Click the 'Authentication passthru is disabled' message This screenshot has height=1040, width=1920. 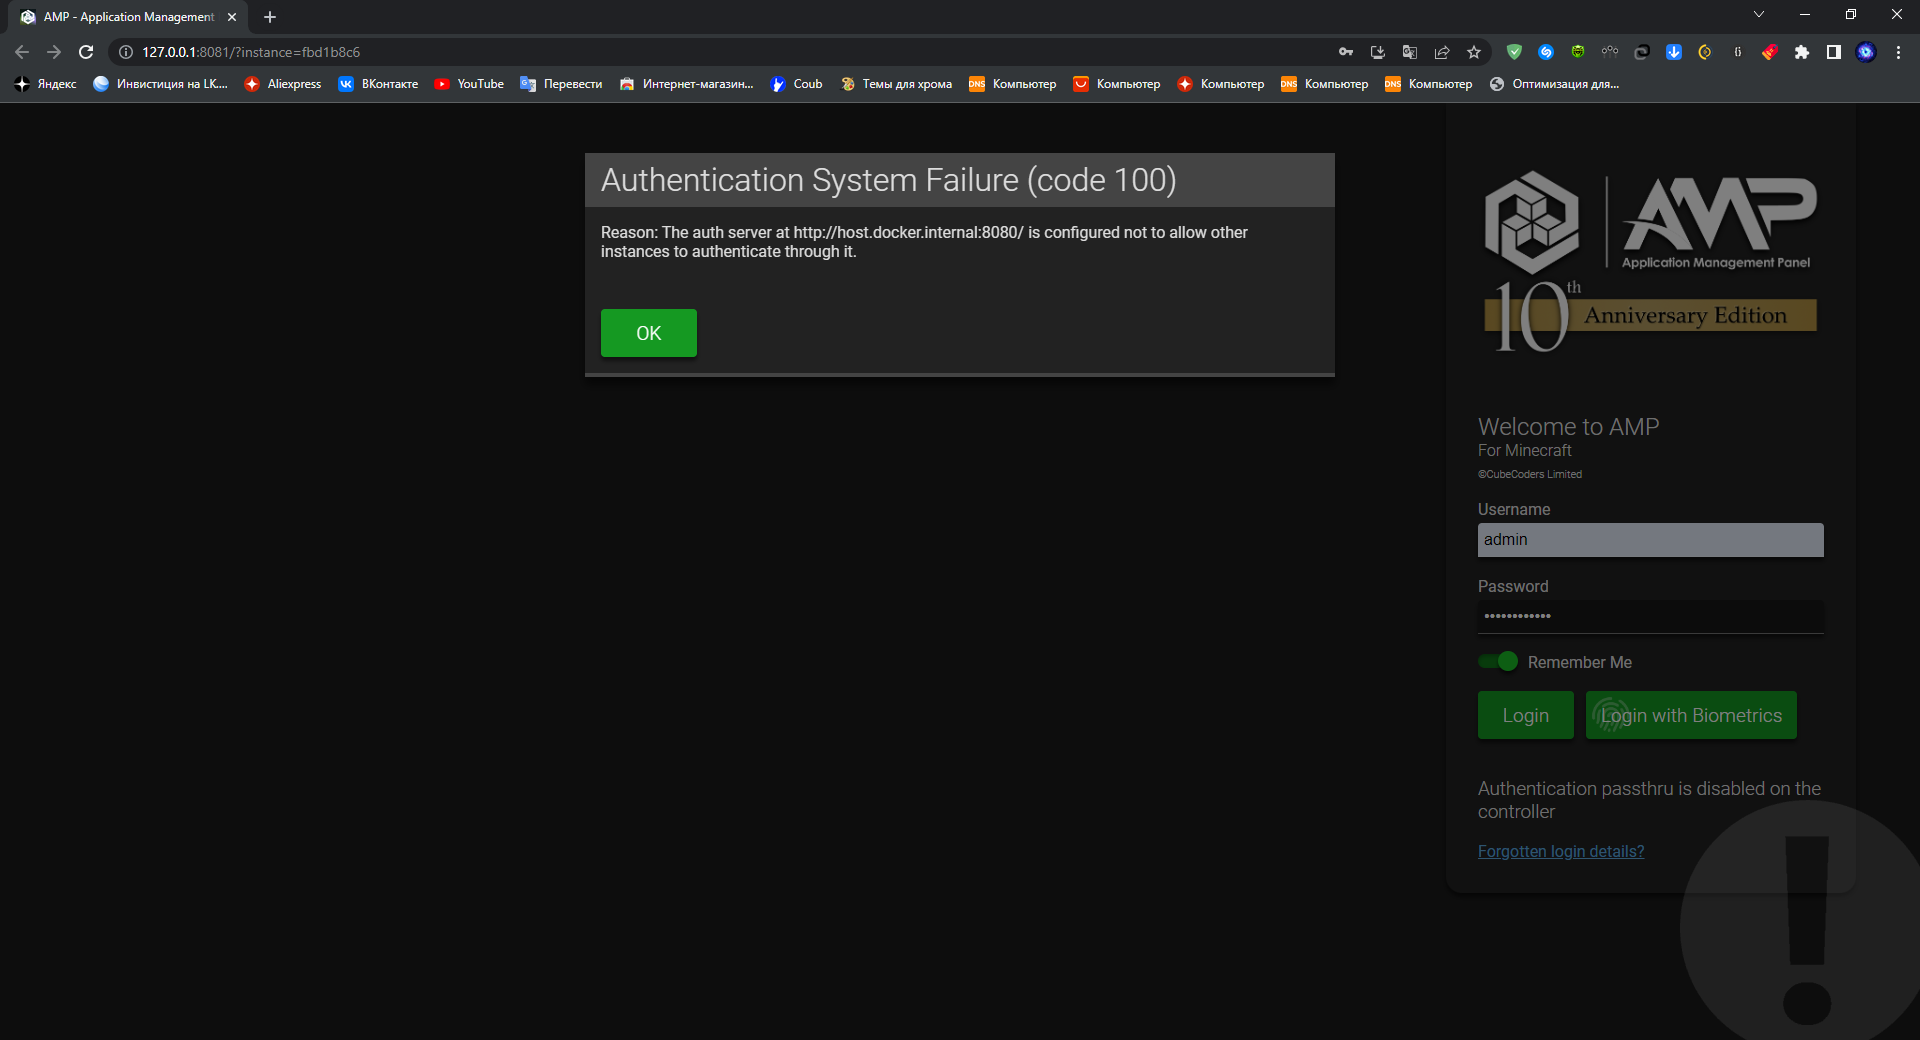click(1649, 800)
